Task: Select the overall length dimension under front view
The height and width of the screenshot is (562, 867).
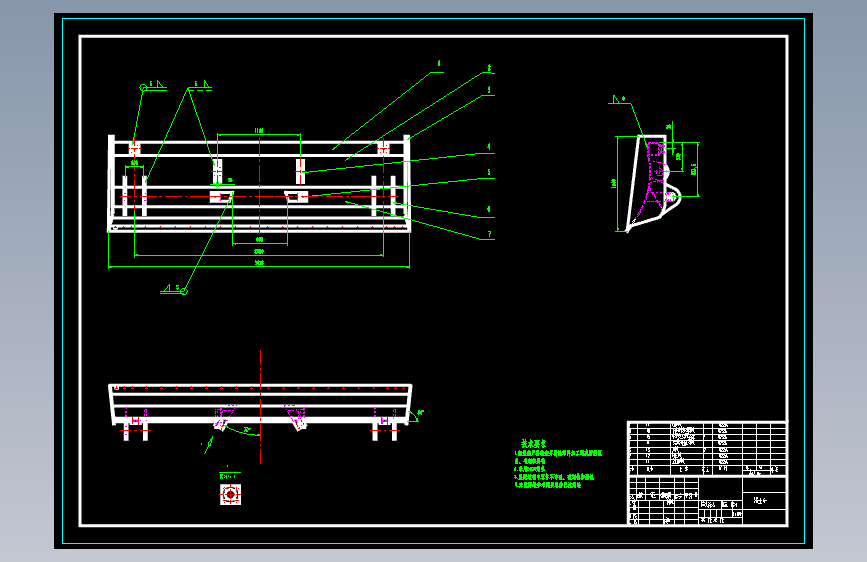Action: tap(259, 263)
